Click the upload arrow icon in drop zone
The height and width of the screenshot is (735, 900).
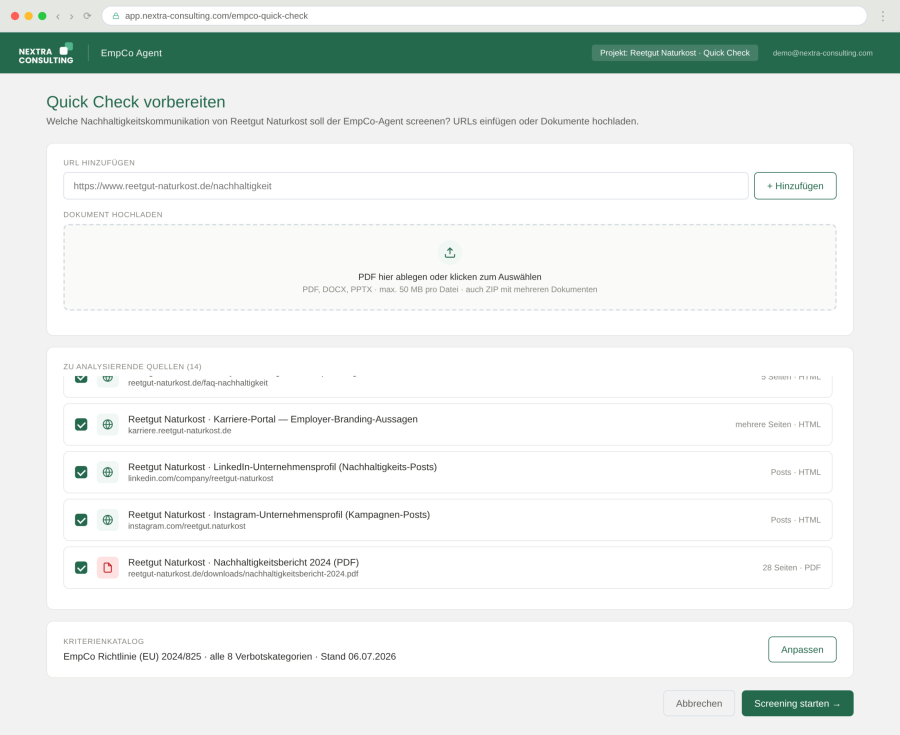point(450,252)
